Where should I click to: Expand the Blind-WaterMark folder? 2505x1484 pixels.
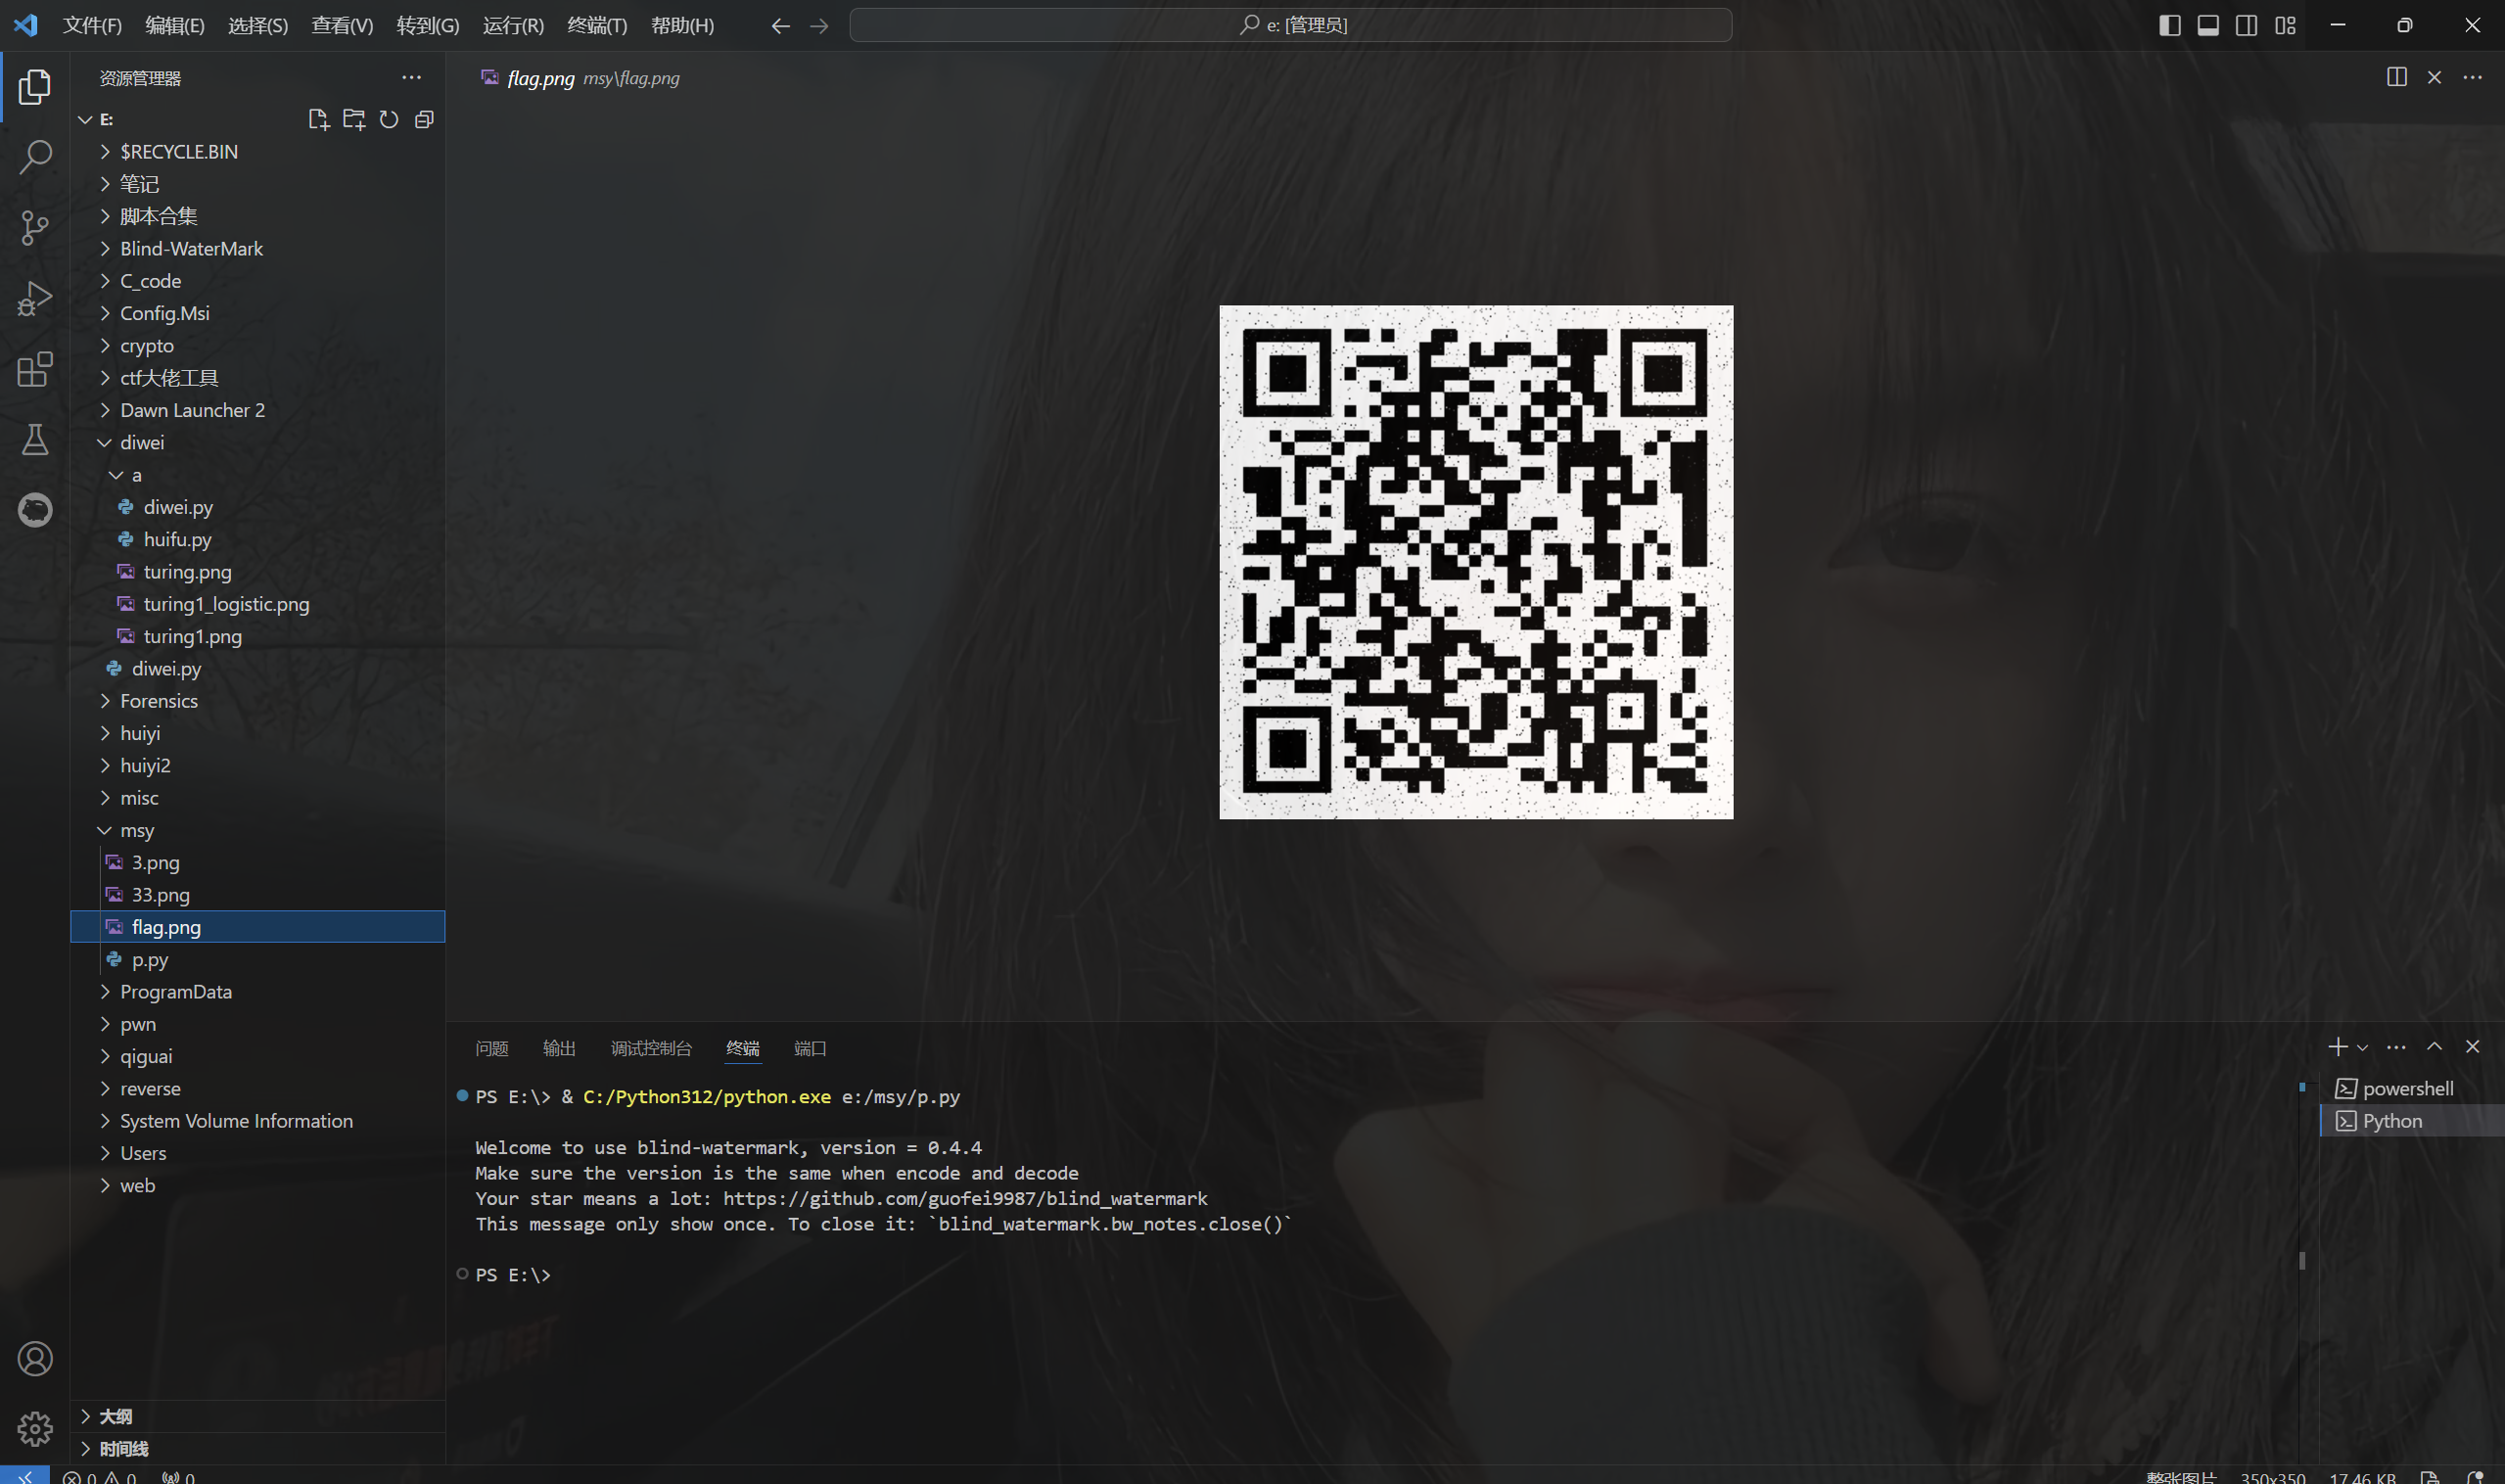point(257,248)
